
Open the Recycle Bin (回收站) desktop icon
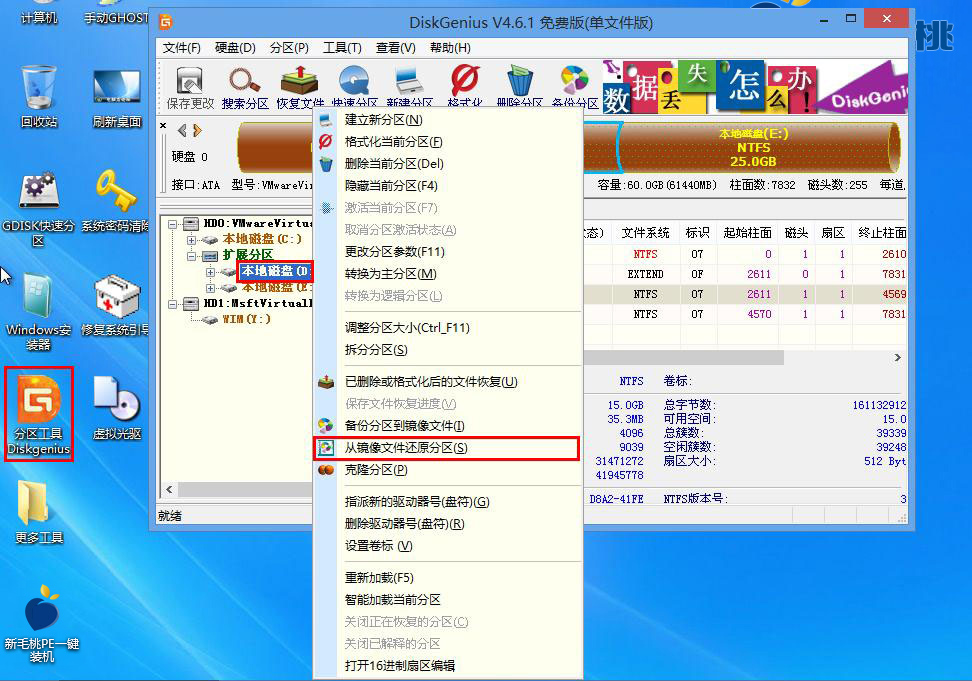point(38,96)
